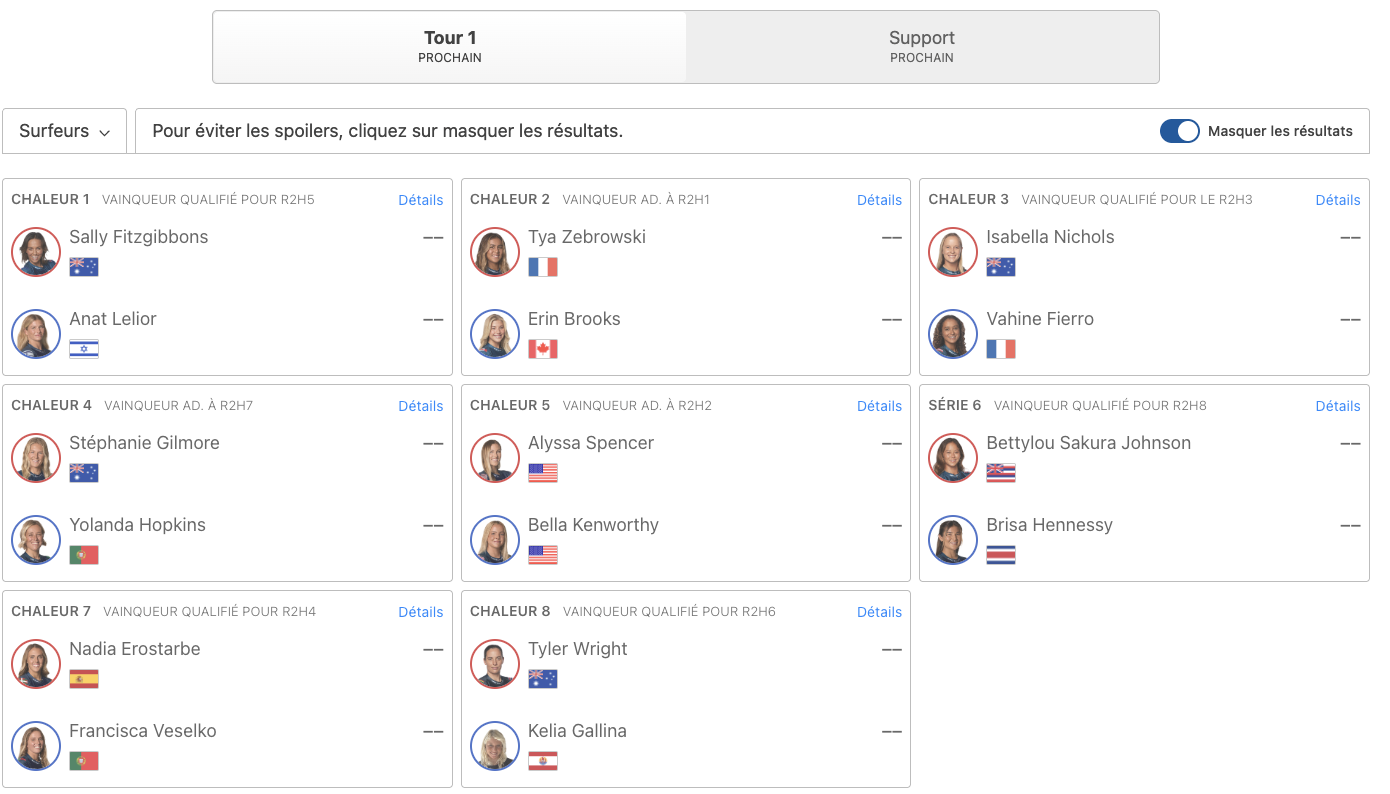
Task: Select Alyssa Spencer's name in Chaleur 5
Action: pos(591,443)
